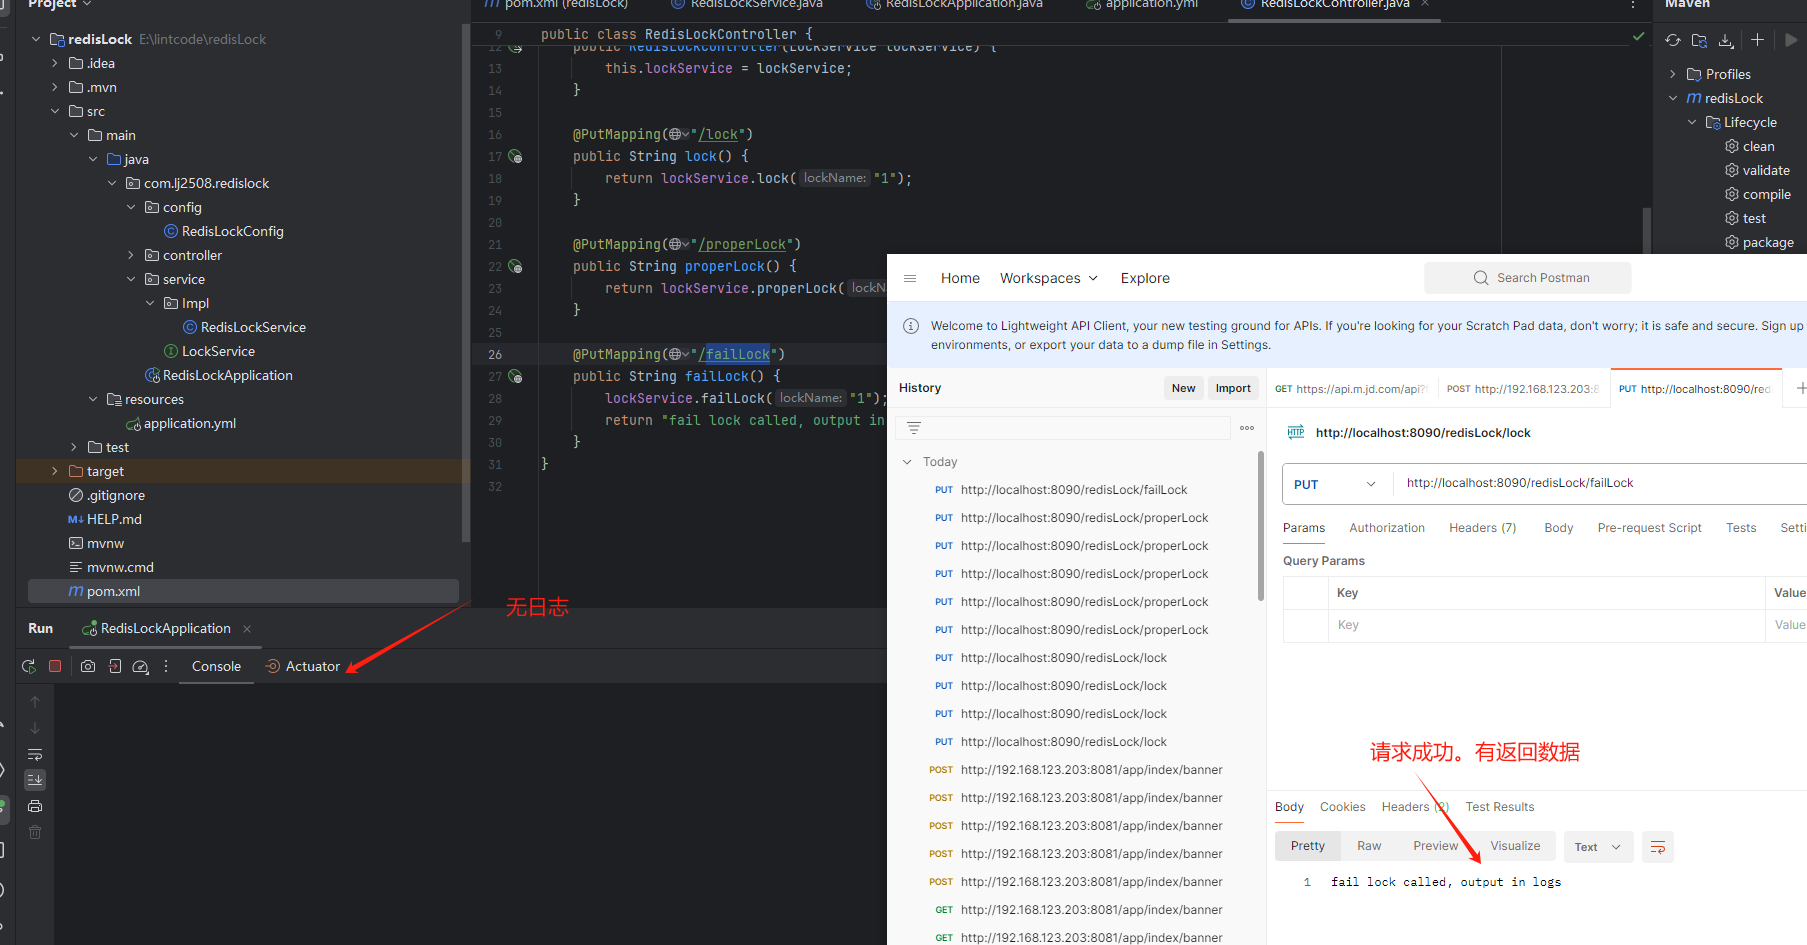This screenshot has height=945, width=1807.
Task: Go to Postman Home
Action: 960,278
